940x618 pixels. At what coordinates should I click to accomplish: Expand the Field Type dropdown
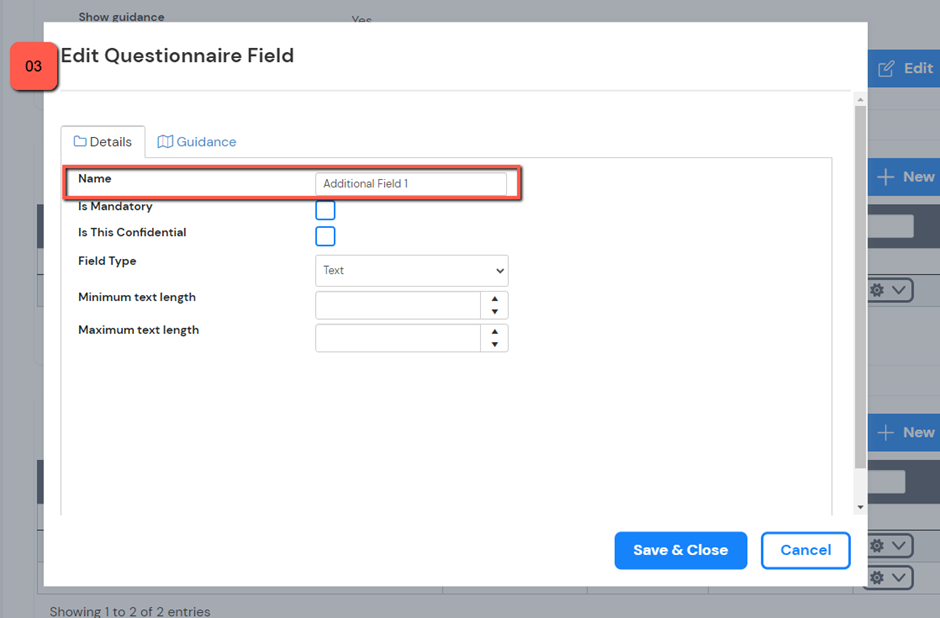pos(411,270)
